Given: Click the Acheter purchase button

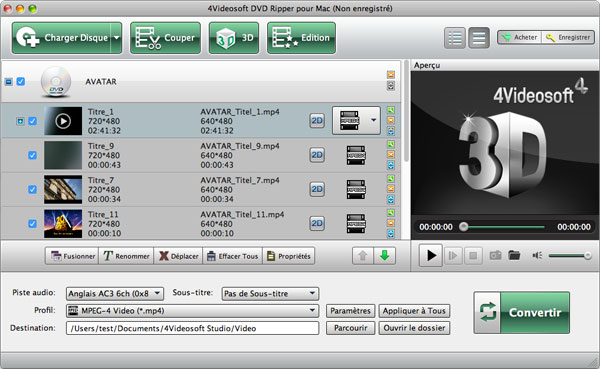Looking at the screenshot, I should (x=520, y=38).
